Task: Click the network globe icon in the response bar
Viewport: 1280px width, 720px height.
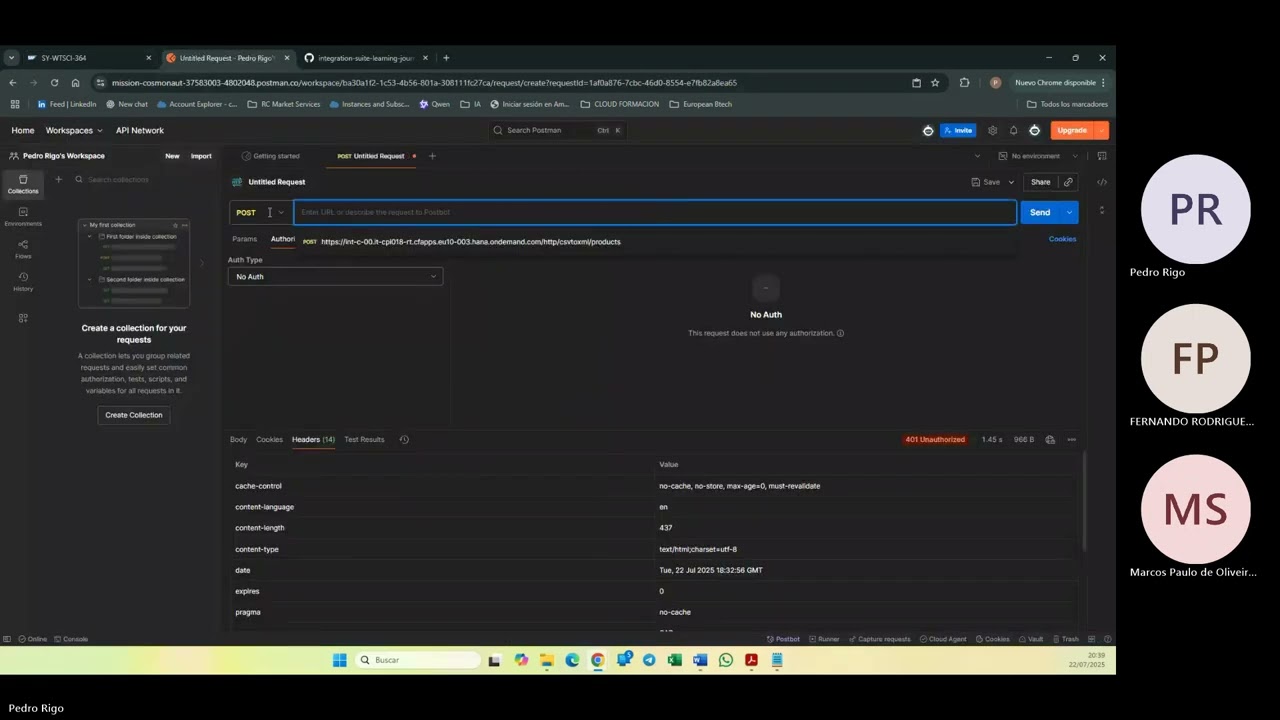Action: coord(1050,440)
